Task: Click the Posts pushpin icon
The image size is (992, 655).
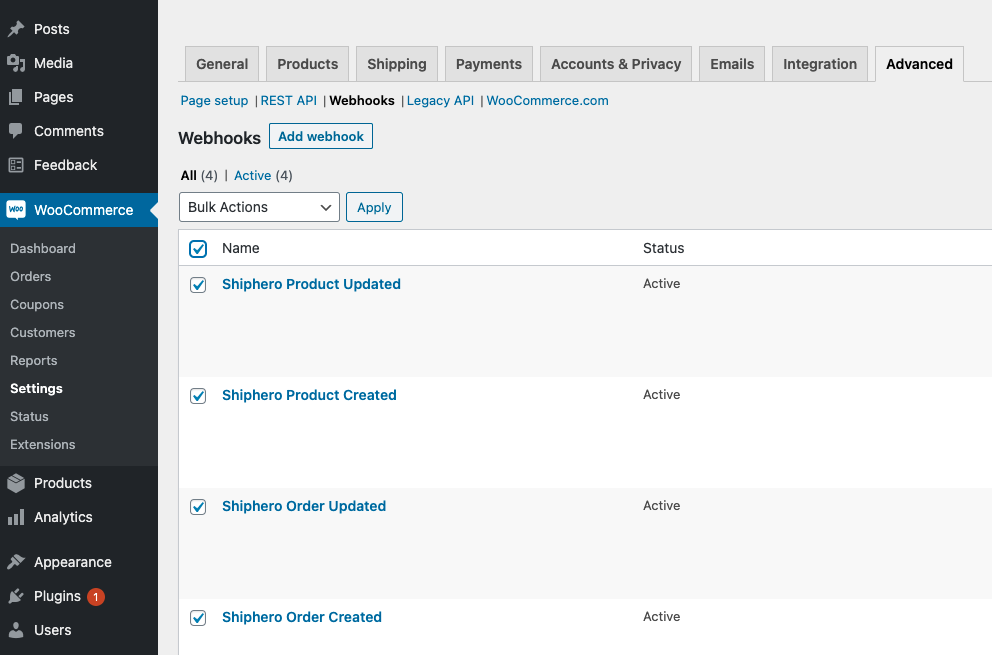Action: 16,29
